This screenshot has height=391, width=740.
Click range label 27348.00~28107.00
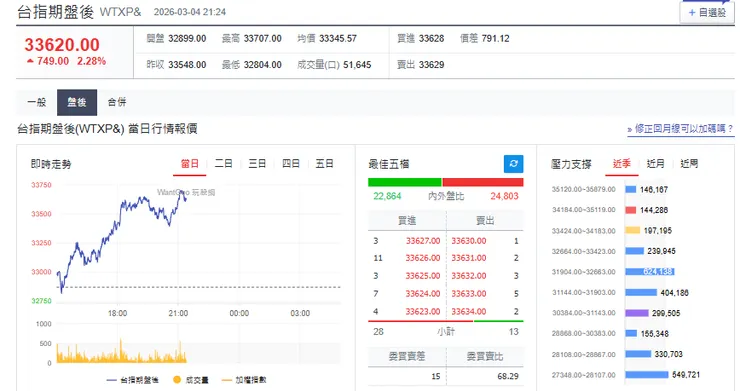pyautogui.click(x=584, y=375)
